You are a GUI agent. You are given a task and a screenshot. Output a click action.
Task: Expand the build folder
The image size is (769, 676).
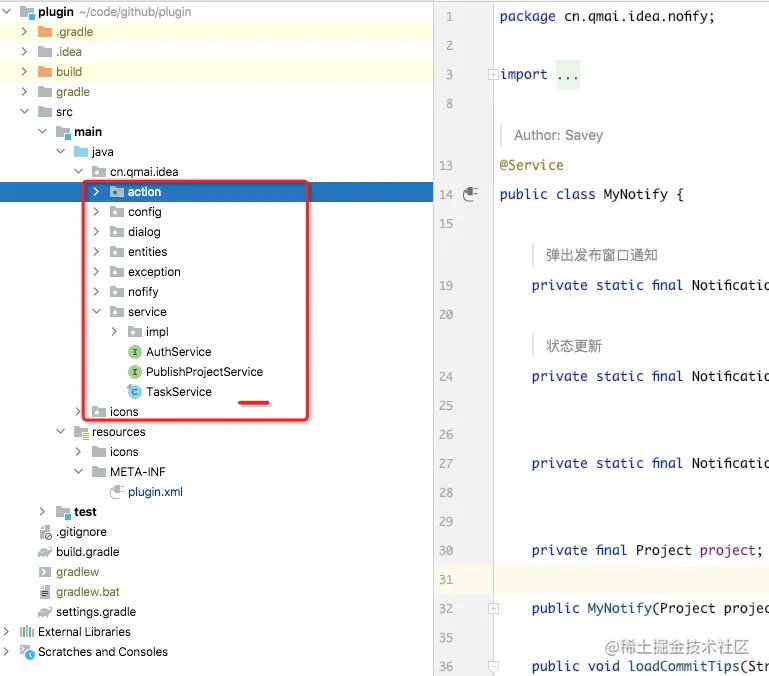tap(24, 72)
